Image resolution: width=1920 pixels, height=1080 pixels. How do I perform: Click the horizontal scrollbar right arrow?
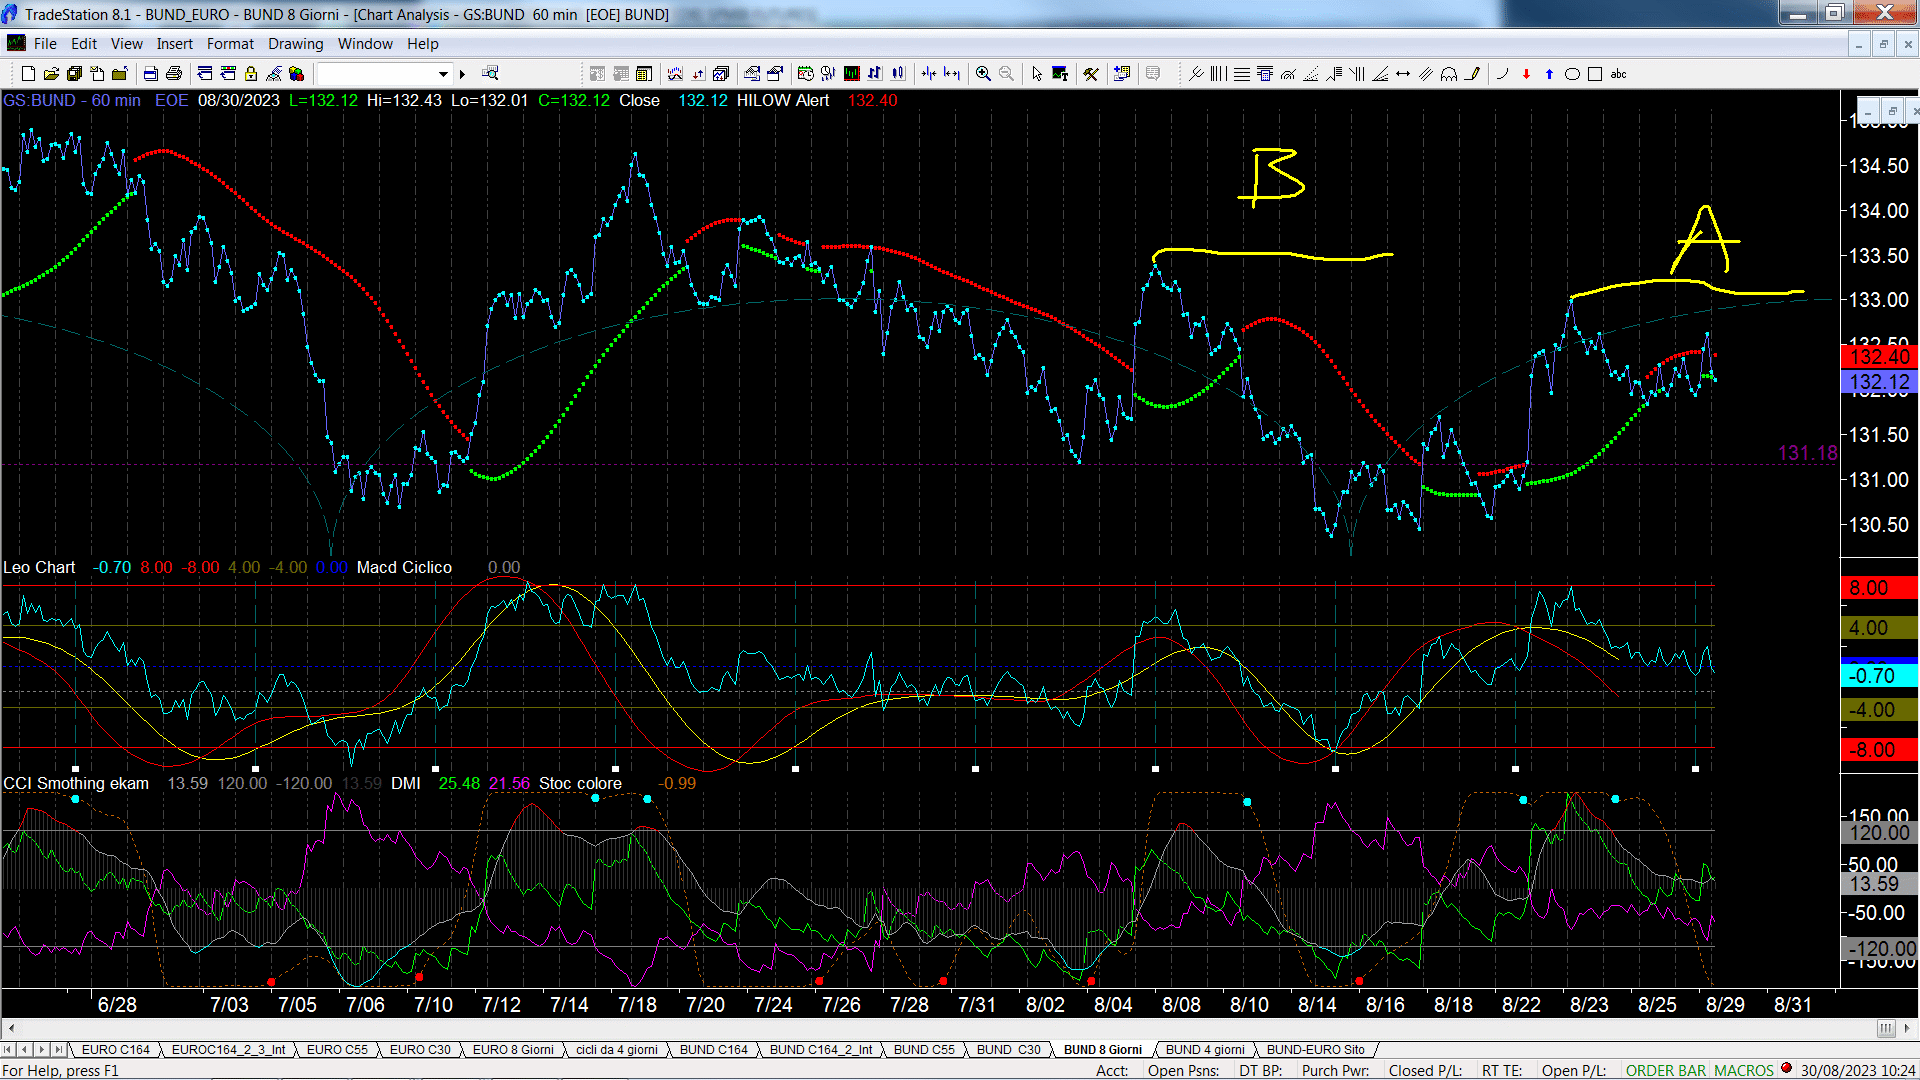point(1909,1028)
